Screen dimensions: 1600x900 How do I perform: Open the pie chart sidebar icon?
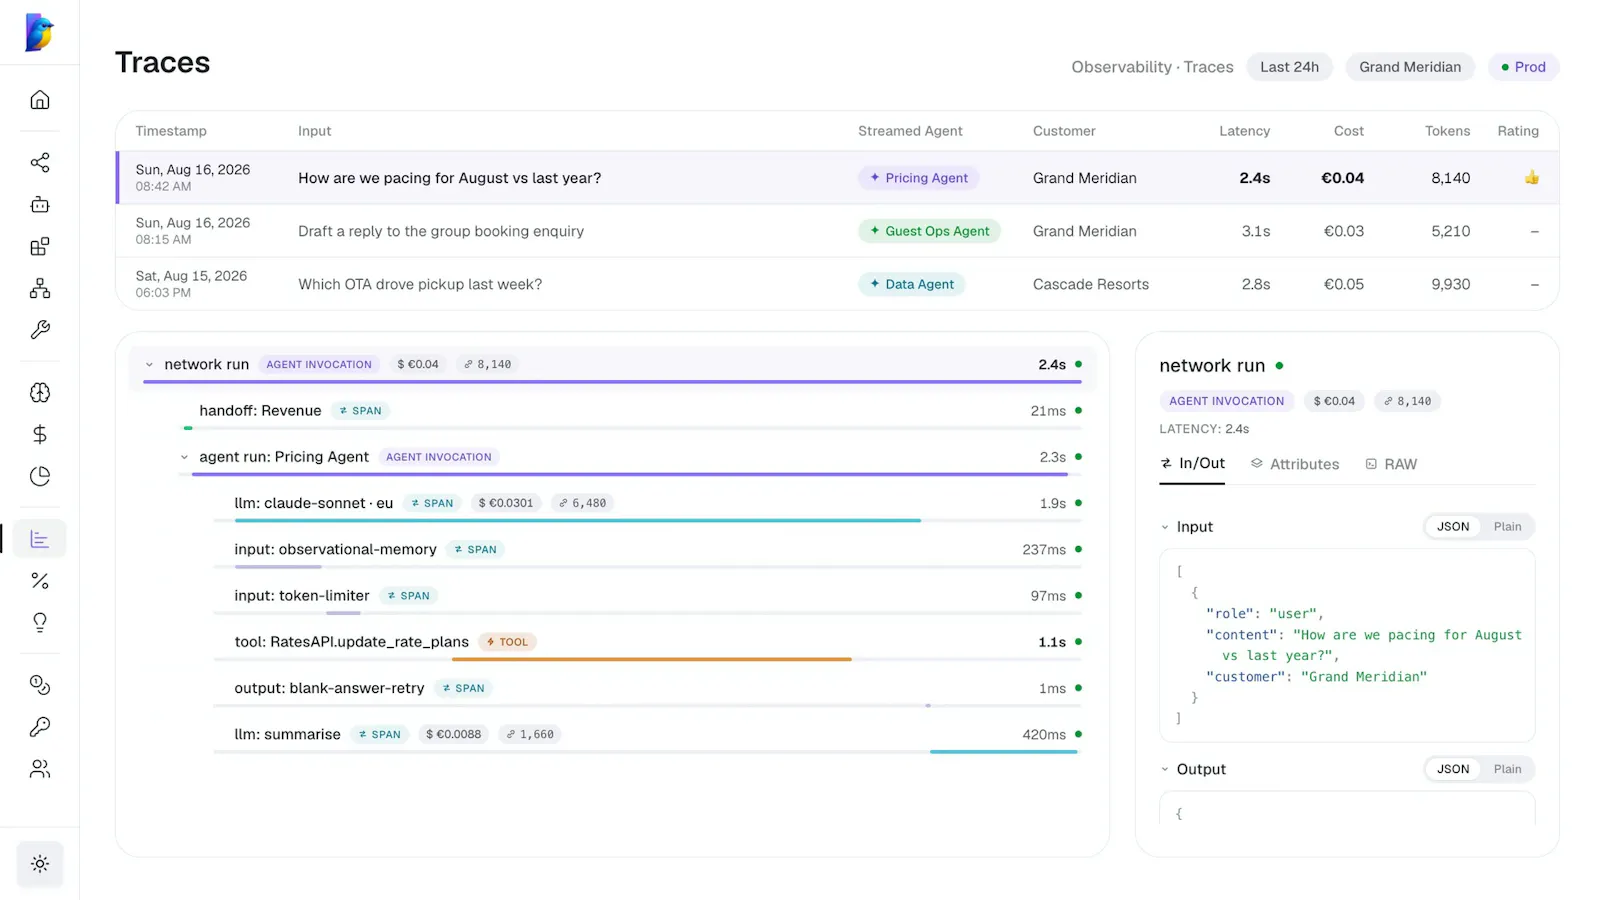coord(40,476)
